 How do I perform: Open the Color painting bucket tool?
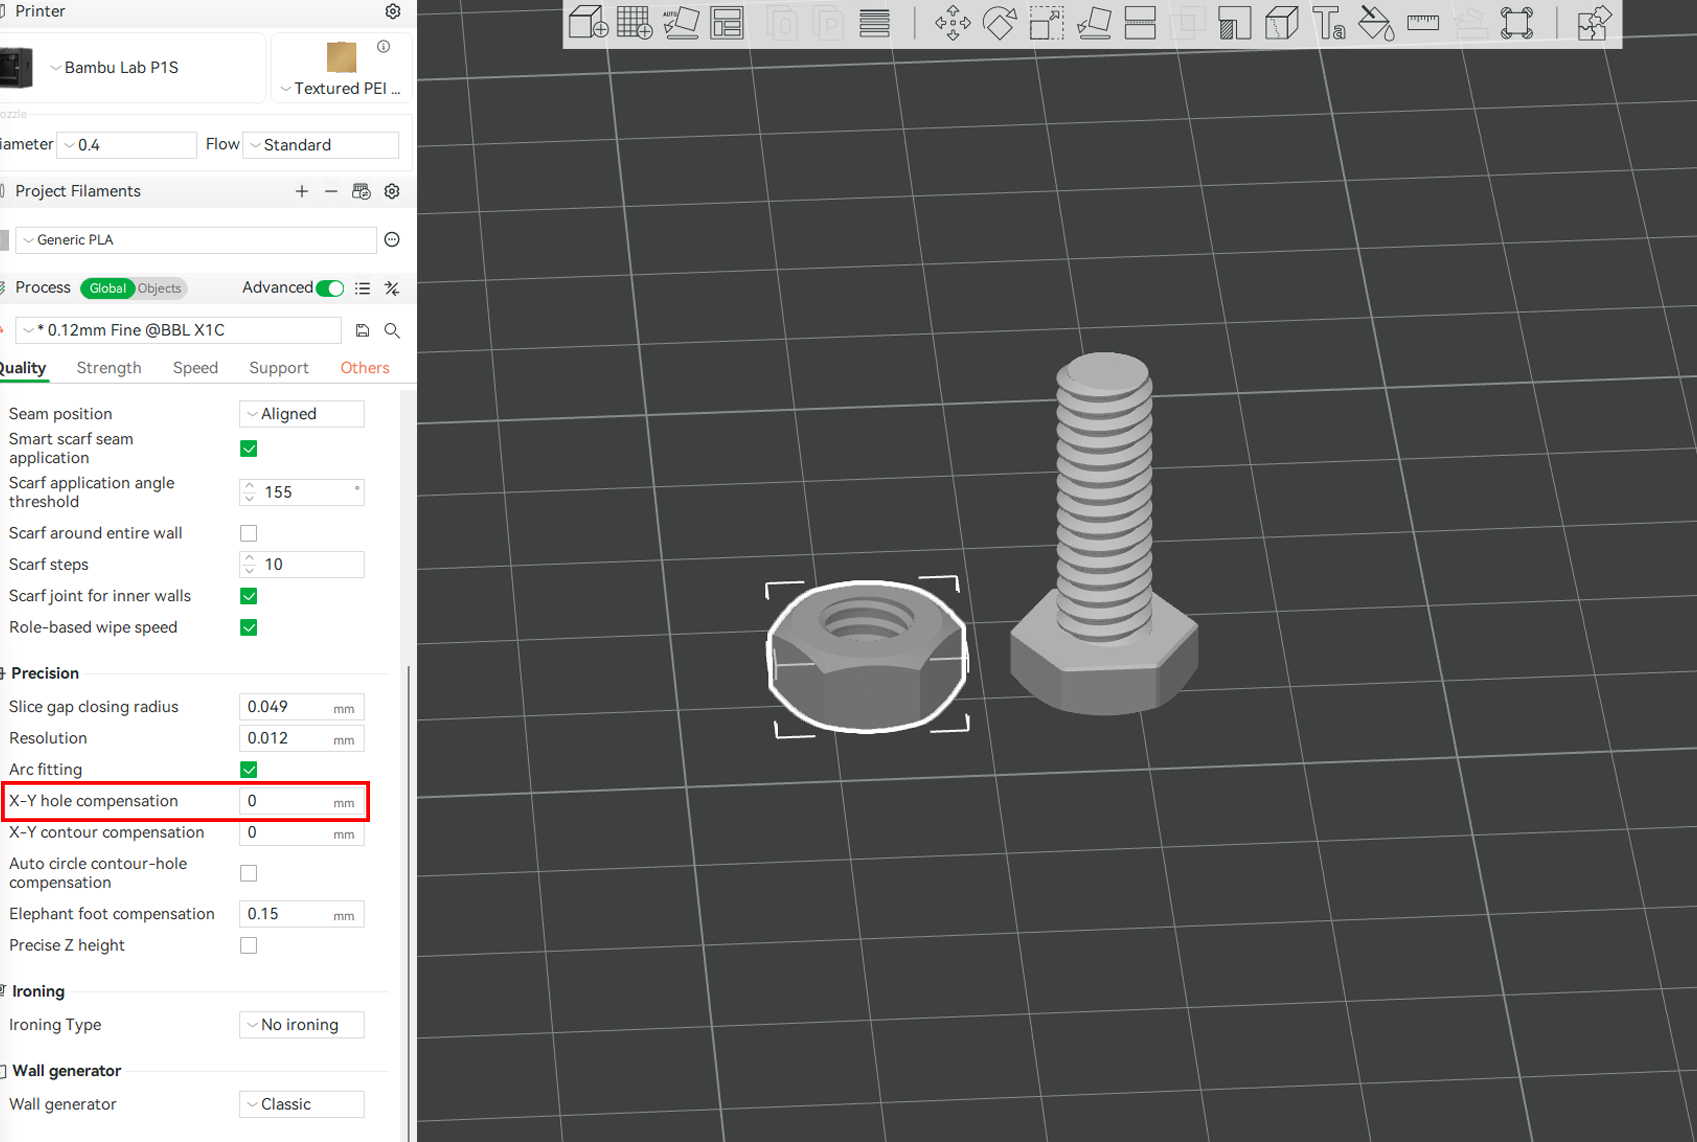tap(1376, 22)
